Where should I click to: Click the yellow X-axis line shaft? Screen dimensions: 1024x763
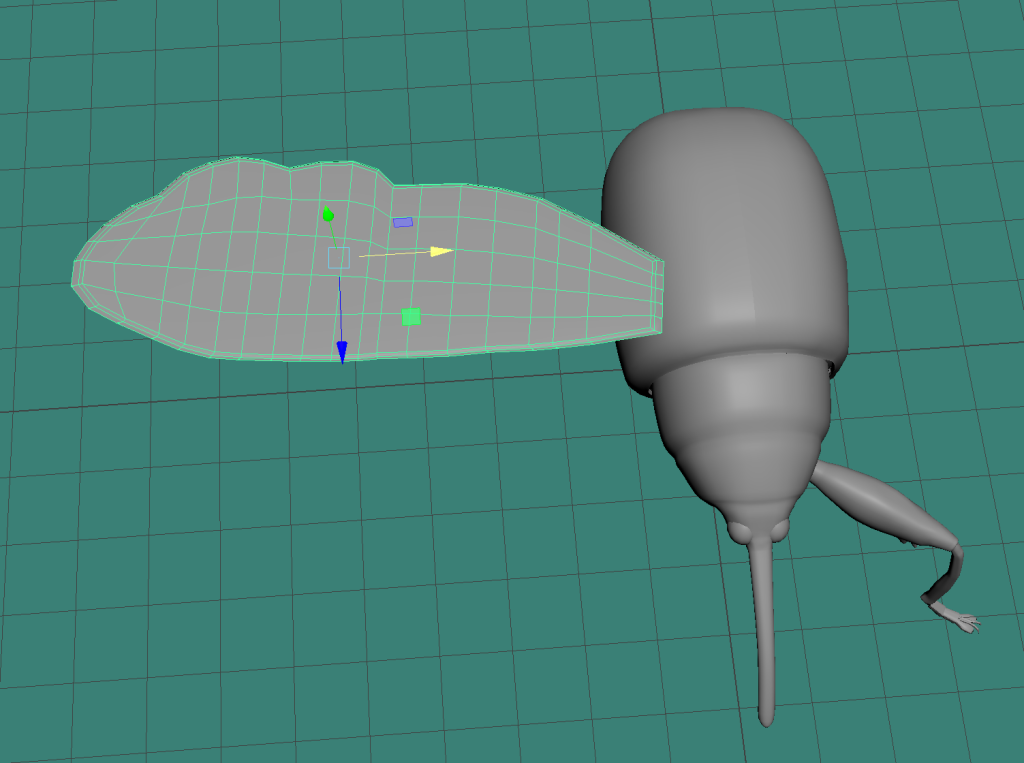pos(395,254)
